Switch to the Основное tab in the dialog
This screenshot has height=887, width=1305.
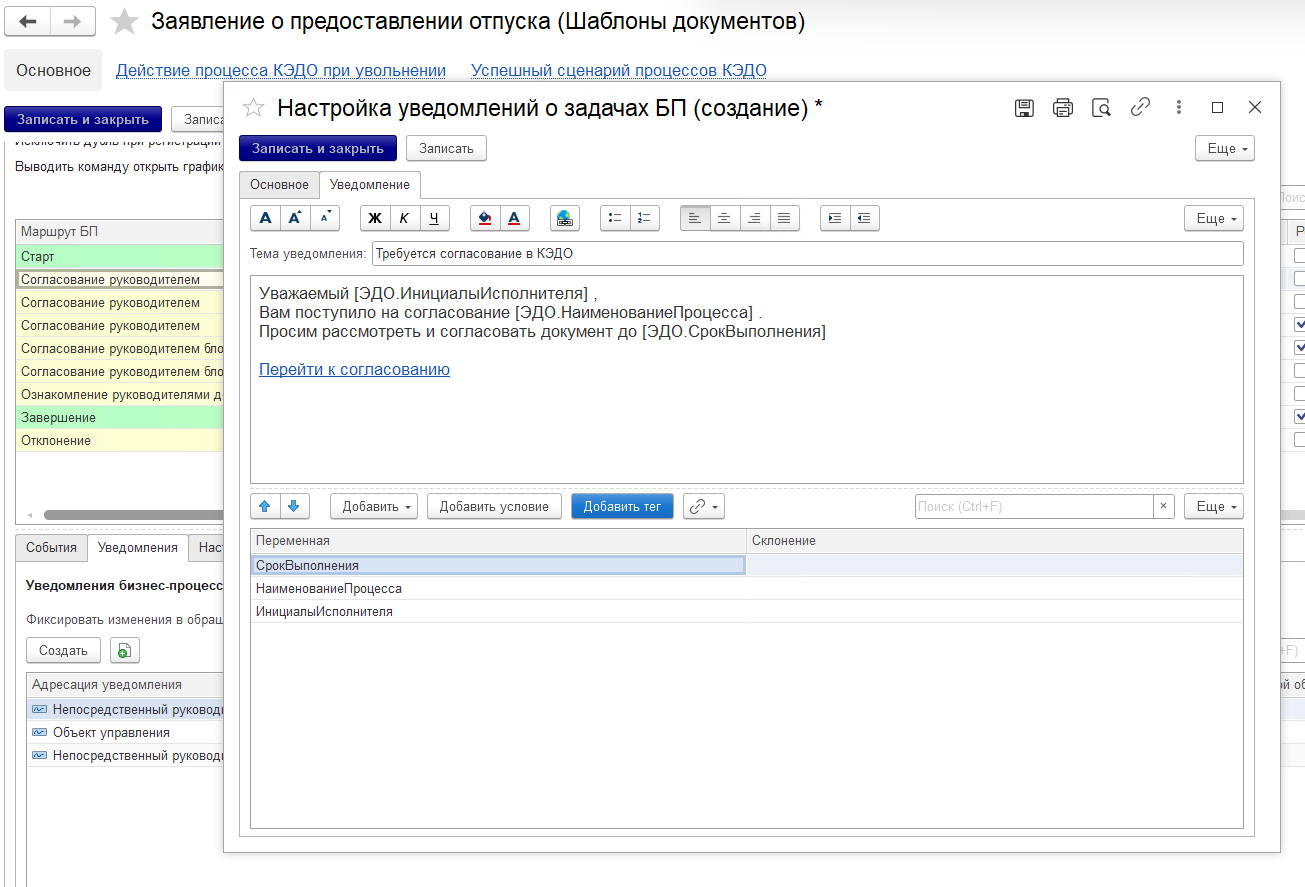pyautogui.click(x=279, y=185)
